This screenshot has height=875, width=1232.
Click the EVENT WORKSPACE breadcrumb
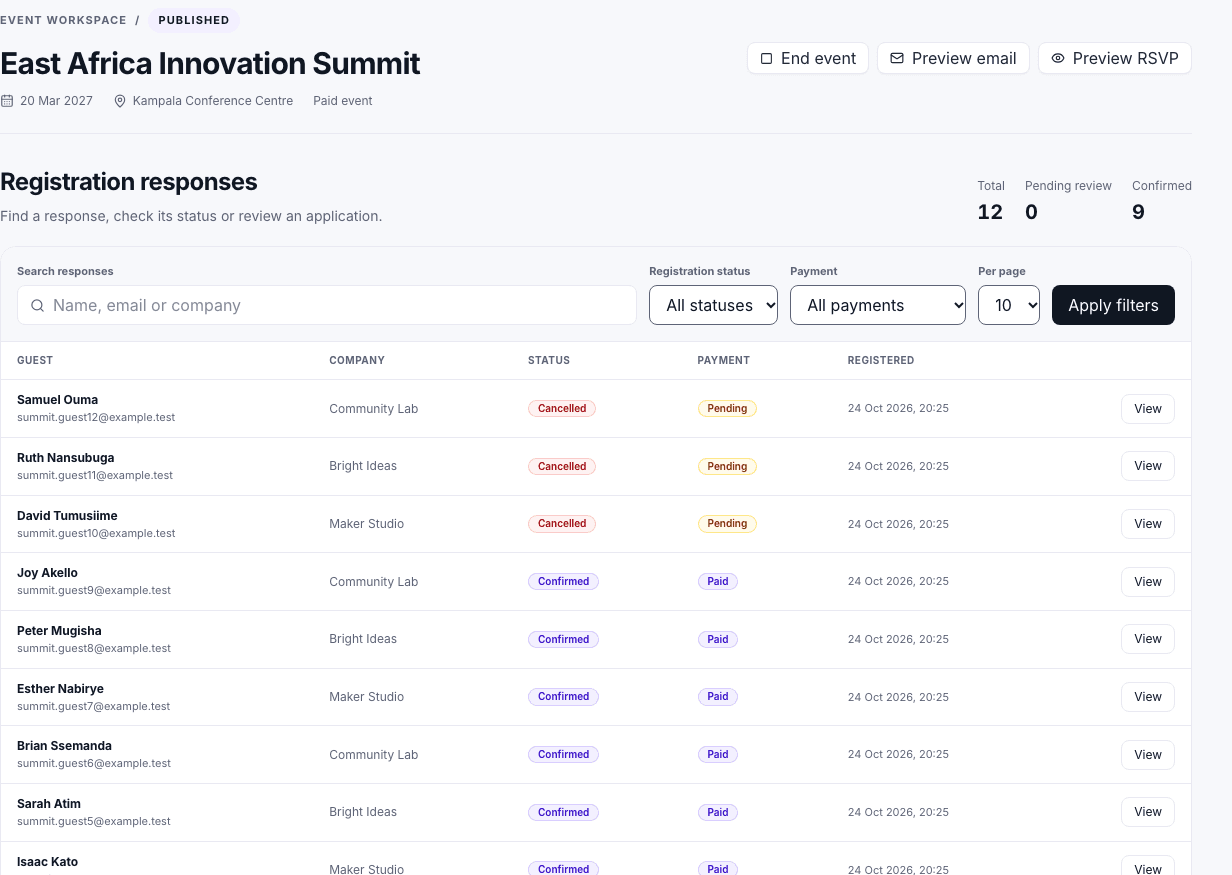point(63,20)
